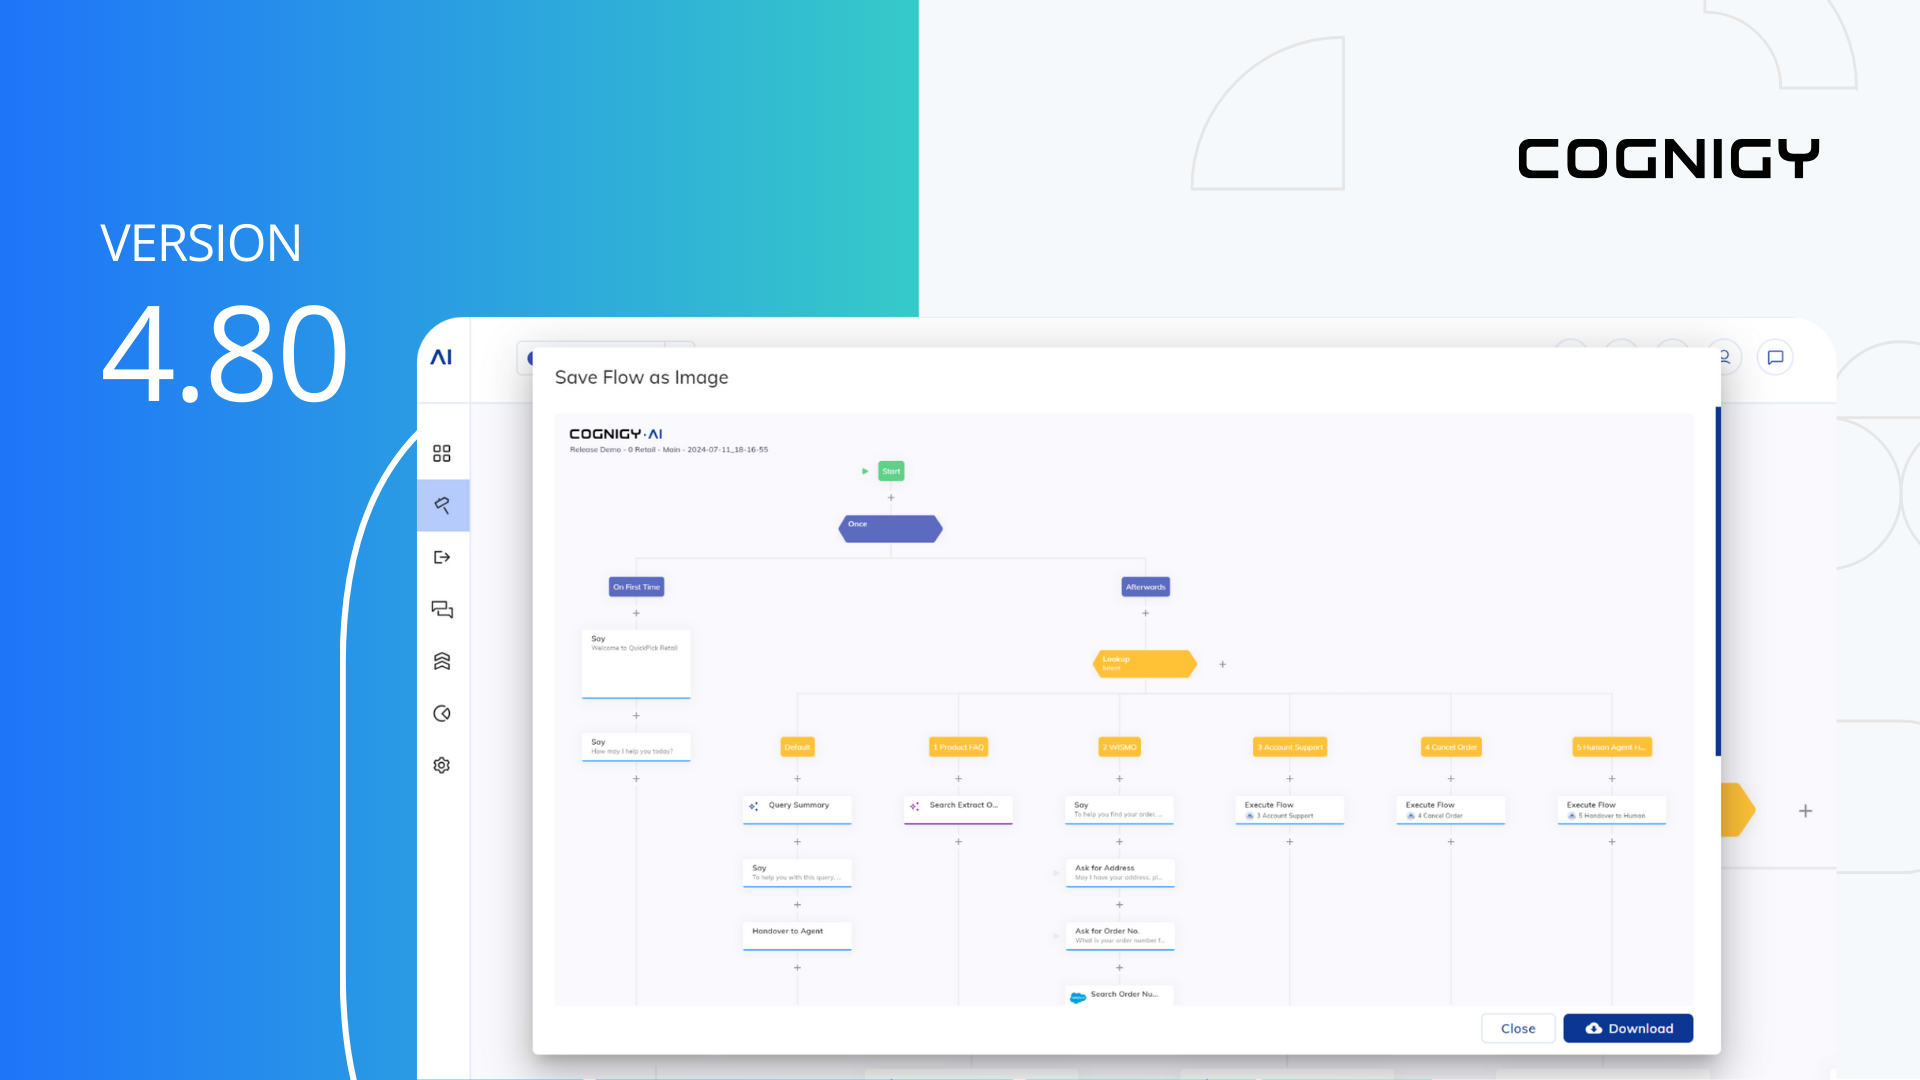This screenshot has width=1920, height=1080.
Task: Expand the Default case branch
Action: coord(797,747)
